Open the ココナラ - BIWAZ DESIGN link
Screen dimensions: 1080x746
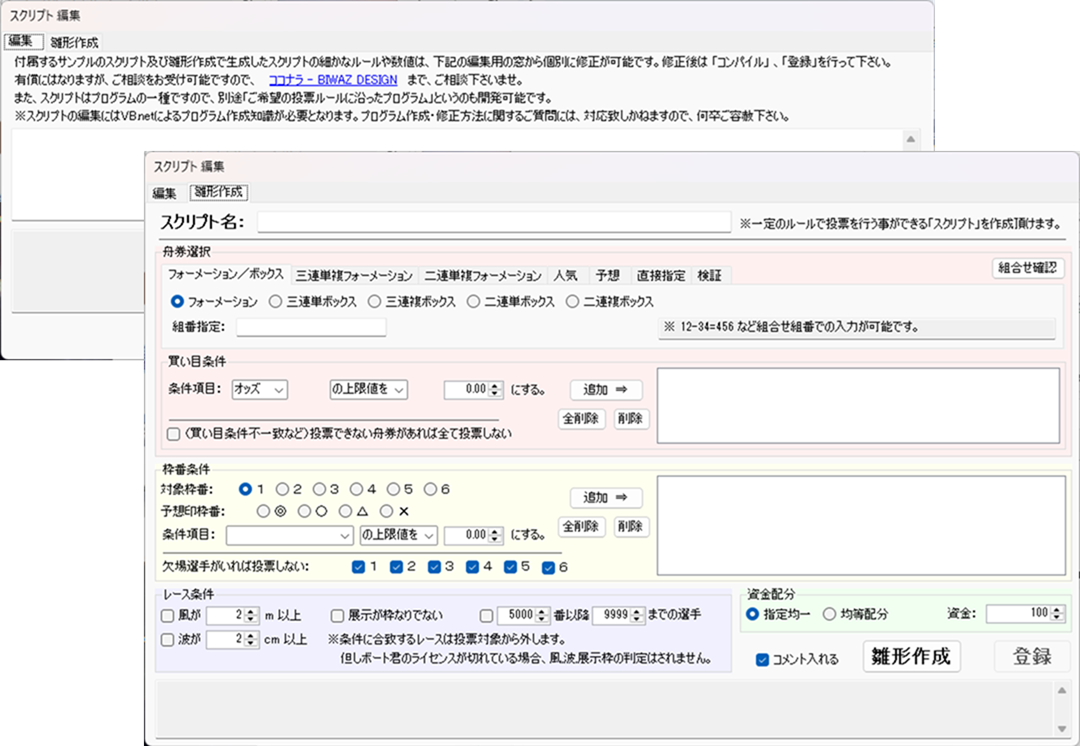point(333,79)
